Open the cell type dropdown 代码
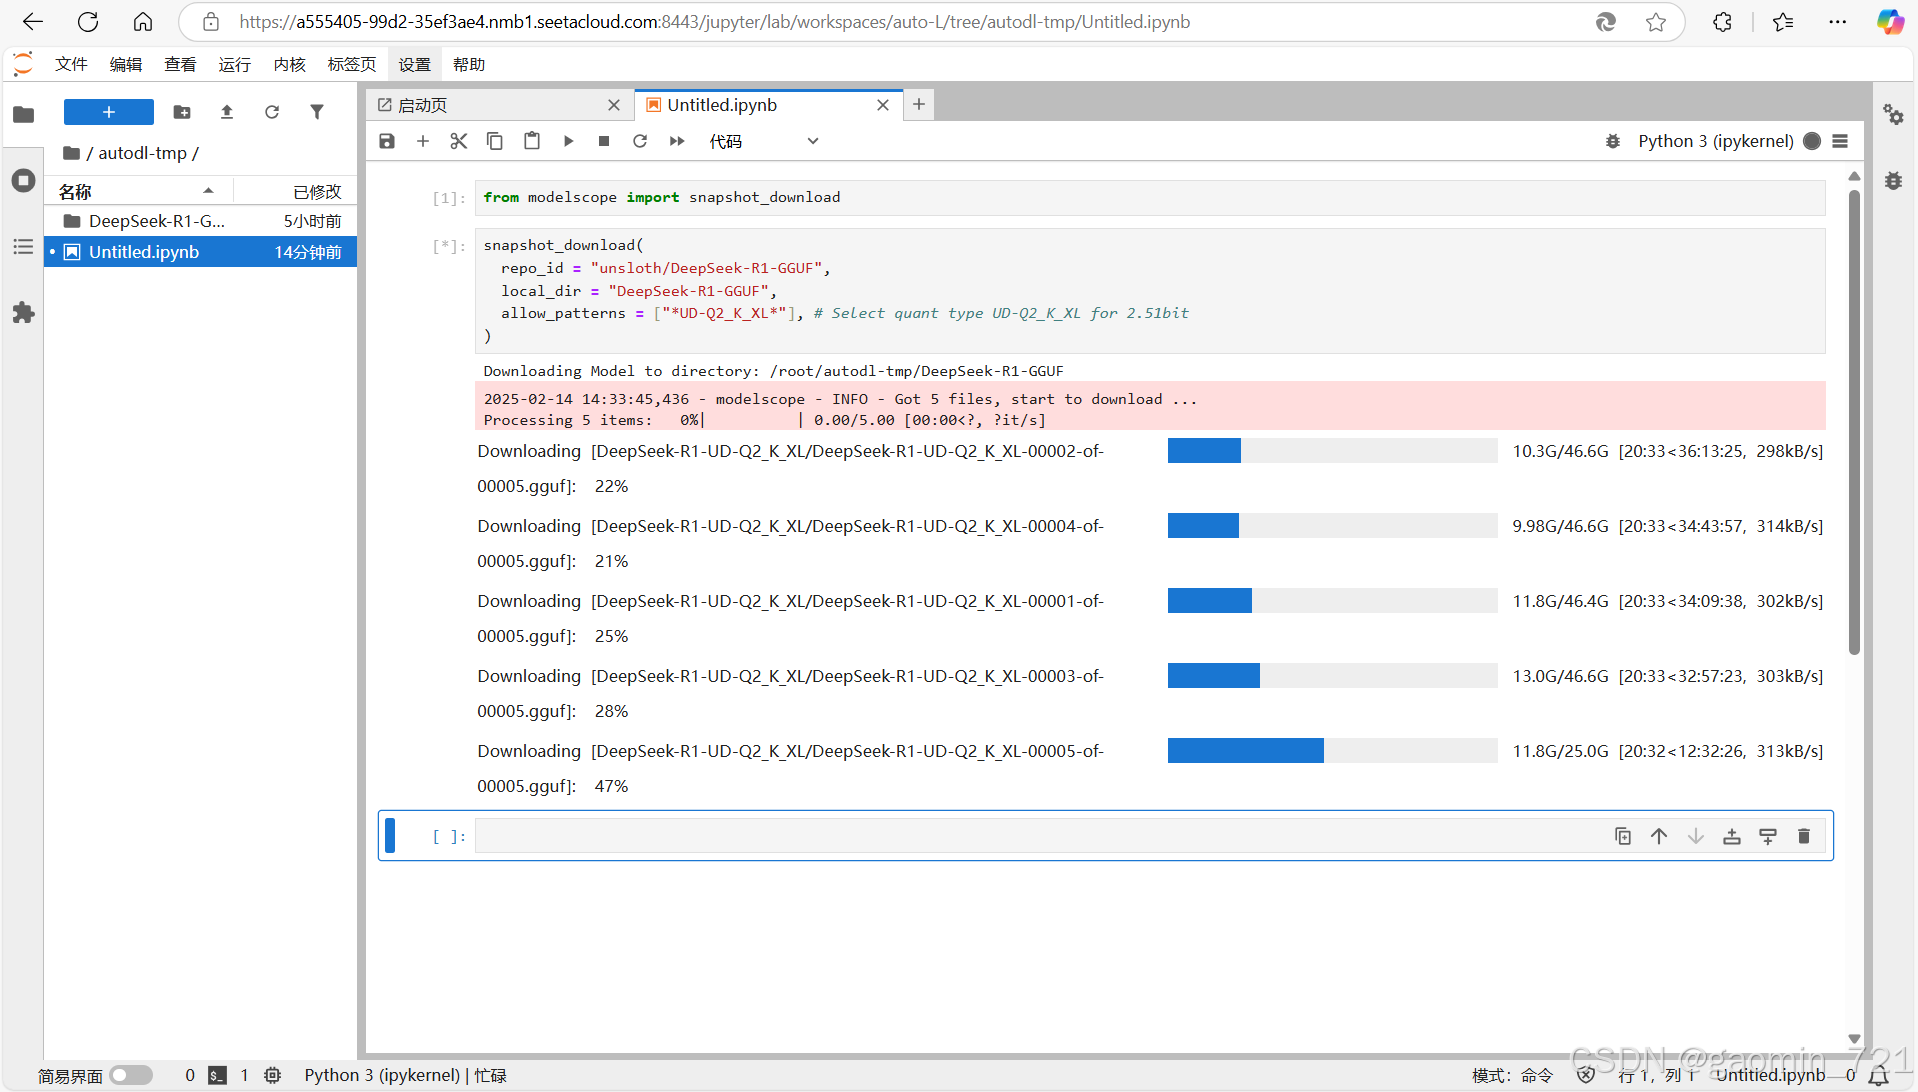Screen dimensions: 1918x1092 764,141
